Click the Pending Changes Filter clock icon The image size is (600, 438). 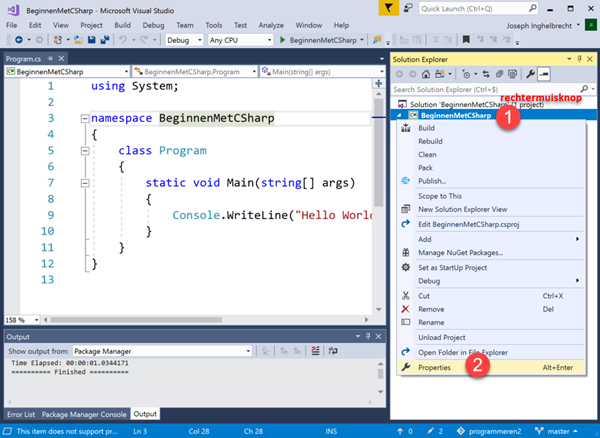tap(466, 74)
